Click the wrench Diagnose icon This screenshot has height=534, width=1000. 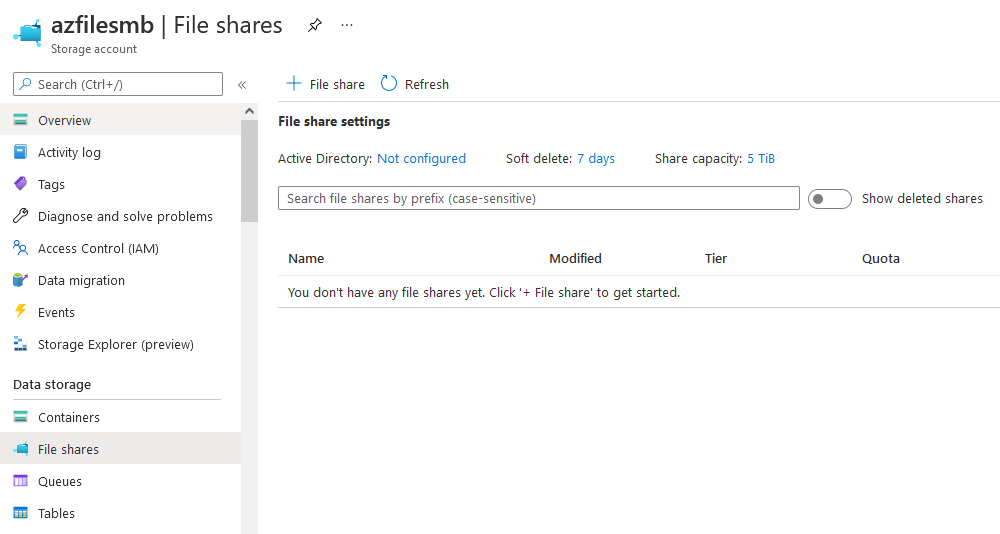point(20,216)
